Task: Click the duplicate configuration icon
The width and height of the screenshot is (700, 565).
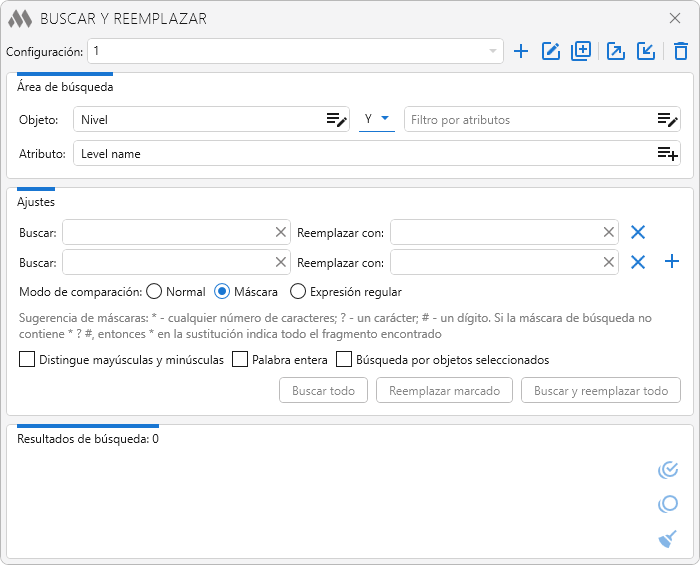Action: [x=581, y=51]
